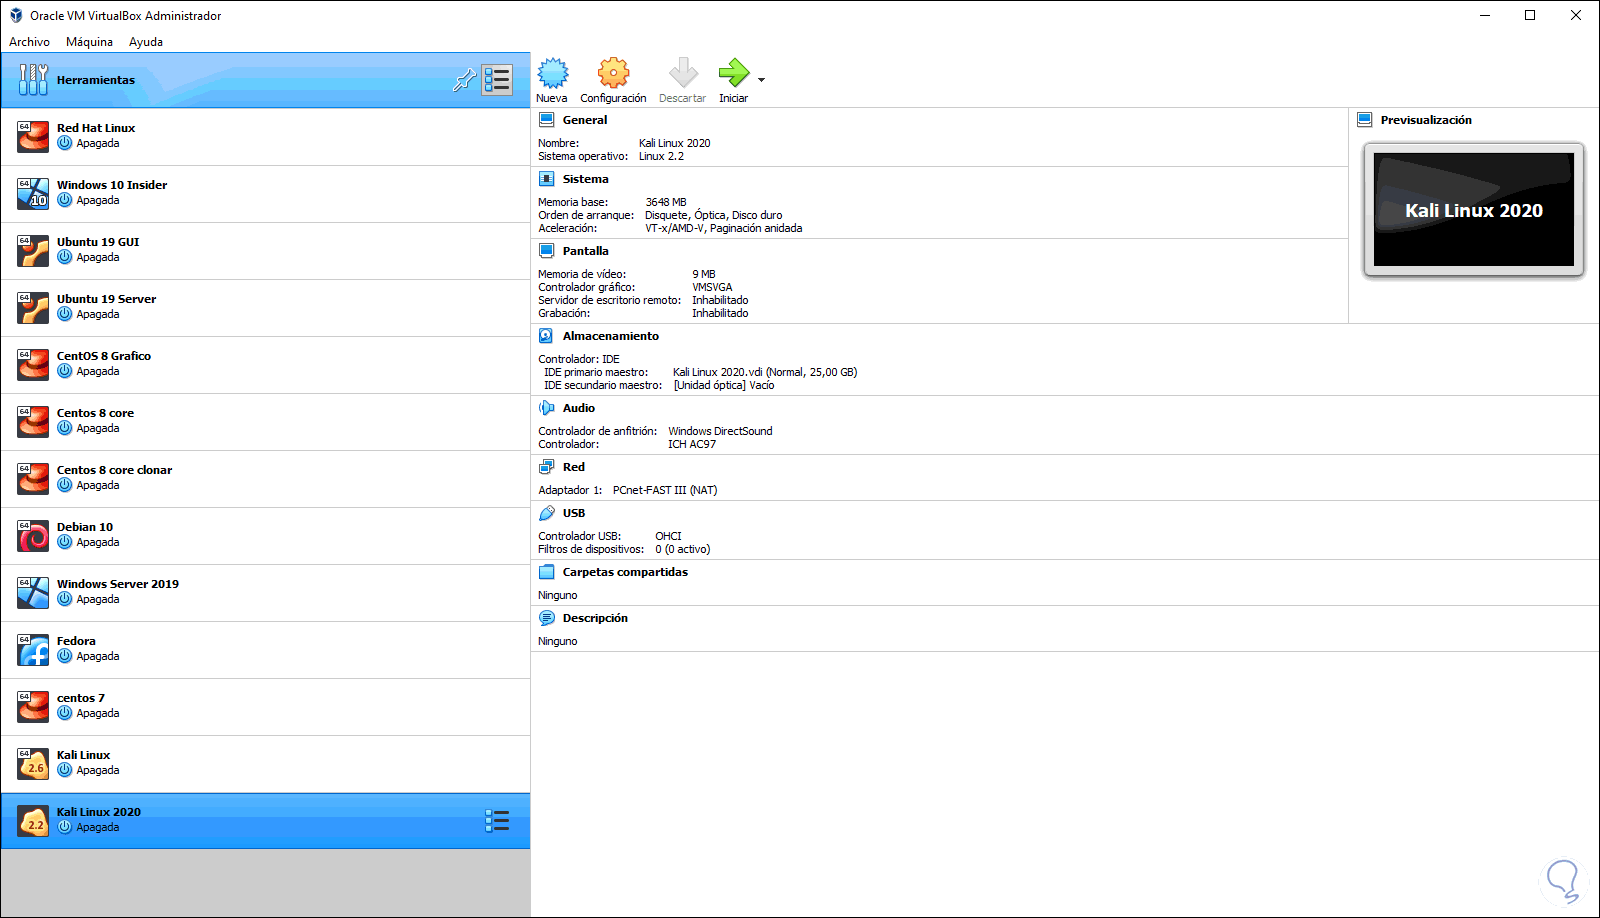Open the Sistema settings heading link

click(585, 179)
